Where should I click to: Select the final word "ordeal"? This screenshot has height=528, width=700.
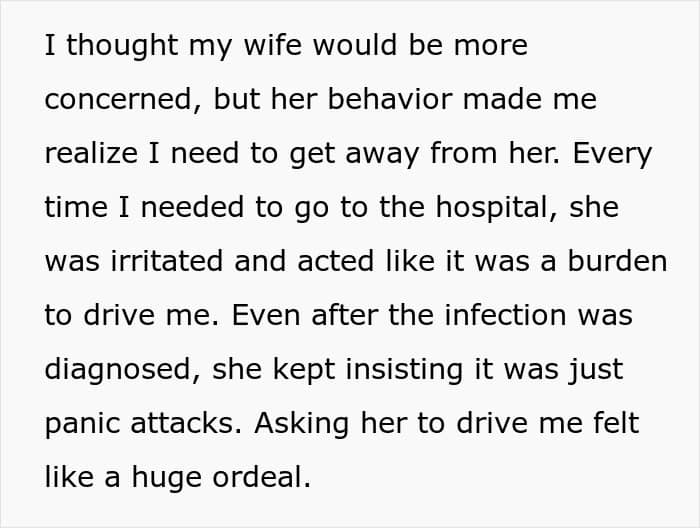258,477
